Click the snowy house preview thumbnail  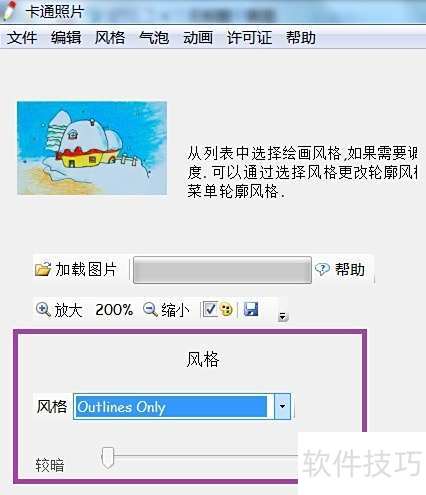tap(92, 148)
